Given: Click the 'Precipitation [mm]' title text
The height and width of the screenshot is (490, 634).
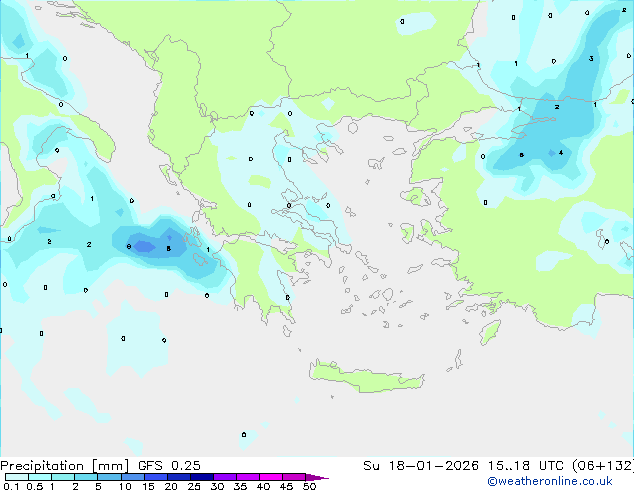Looking at the screenshot, I should [x=65, y=466].
